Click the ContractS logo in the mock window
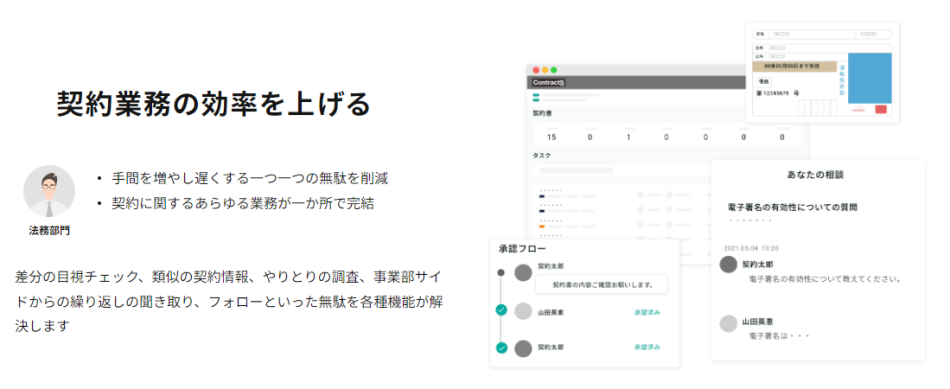 [548, 82]
